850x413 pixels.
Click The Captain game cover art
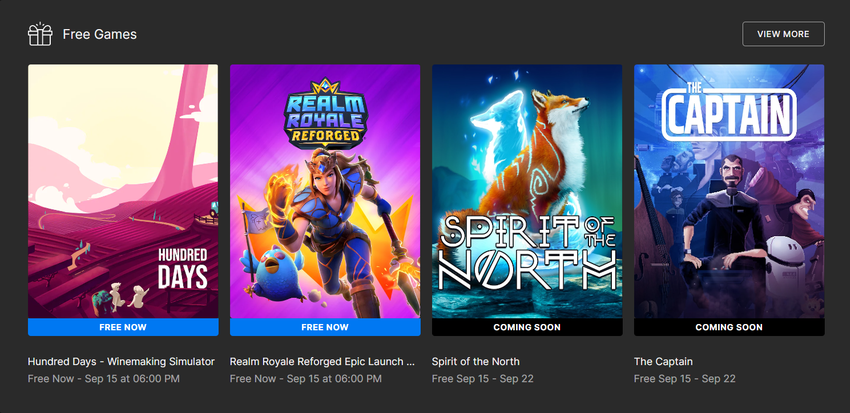729,191
